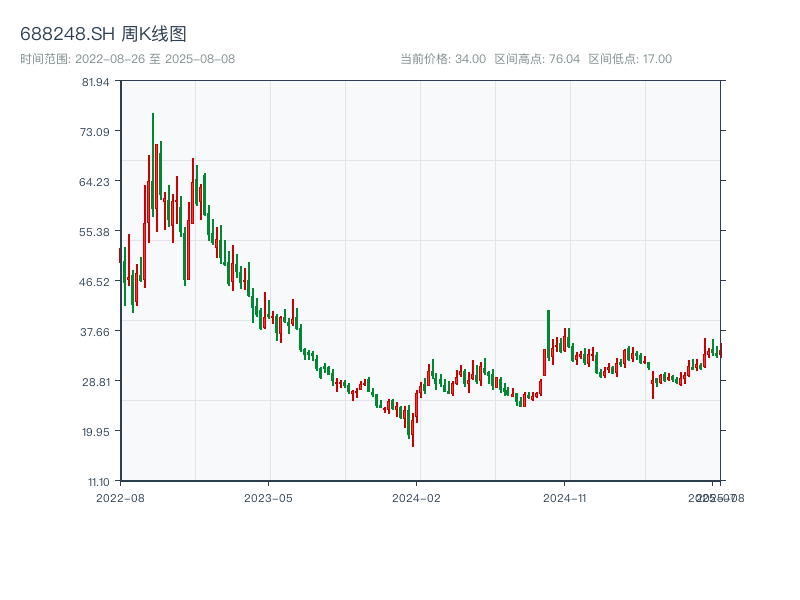Click the current price label 当前价格: 34.00
The width and height of the screenshot is (800, 600).
443,59
